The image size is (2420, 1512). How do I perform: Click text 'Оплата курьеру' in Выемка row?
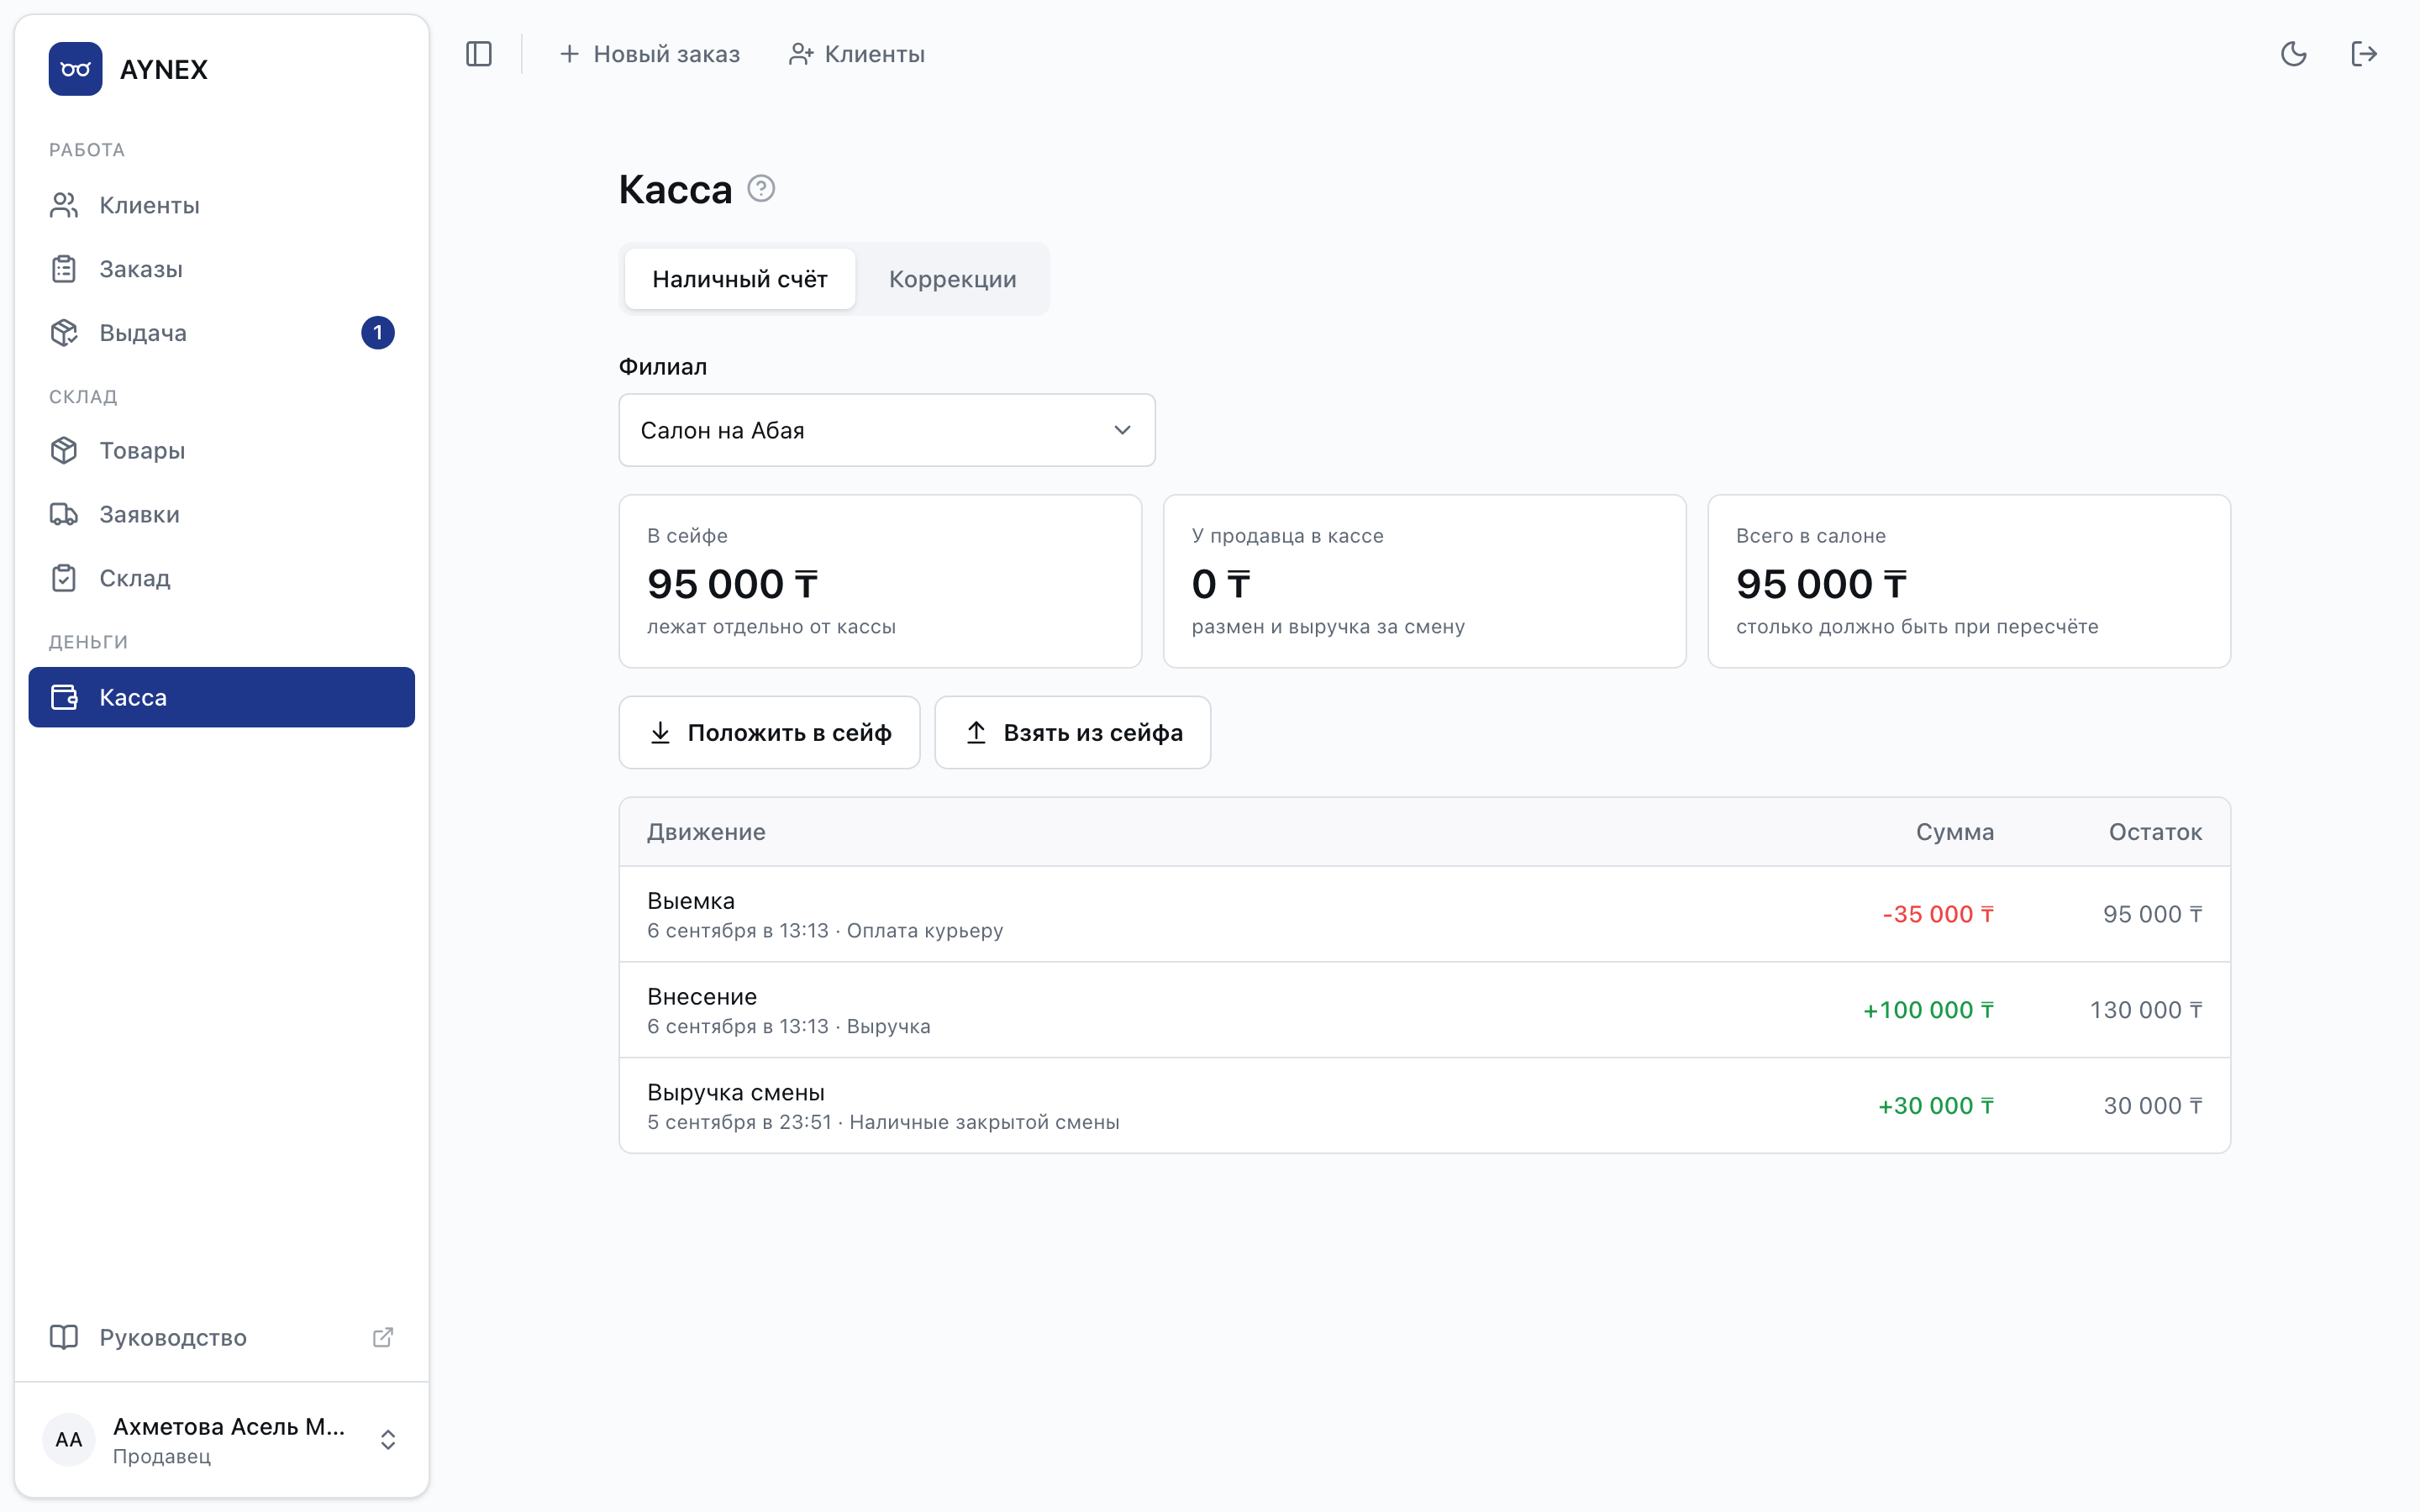click(925, 931)
